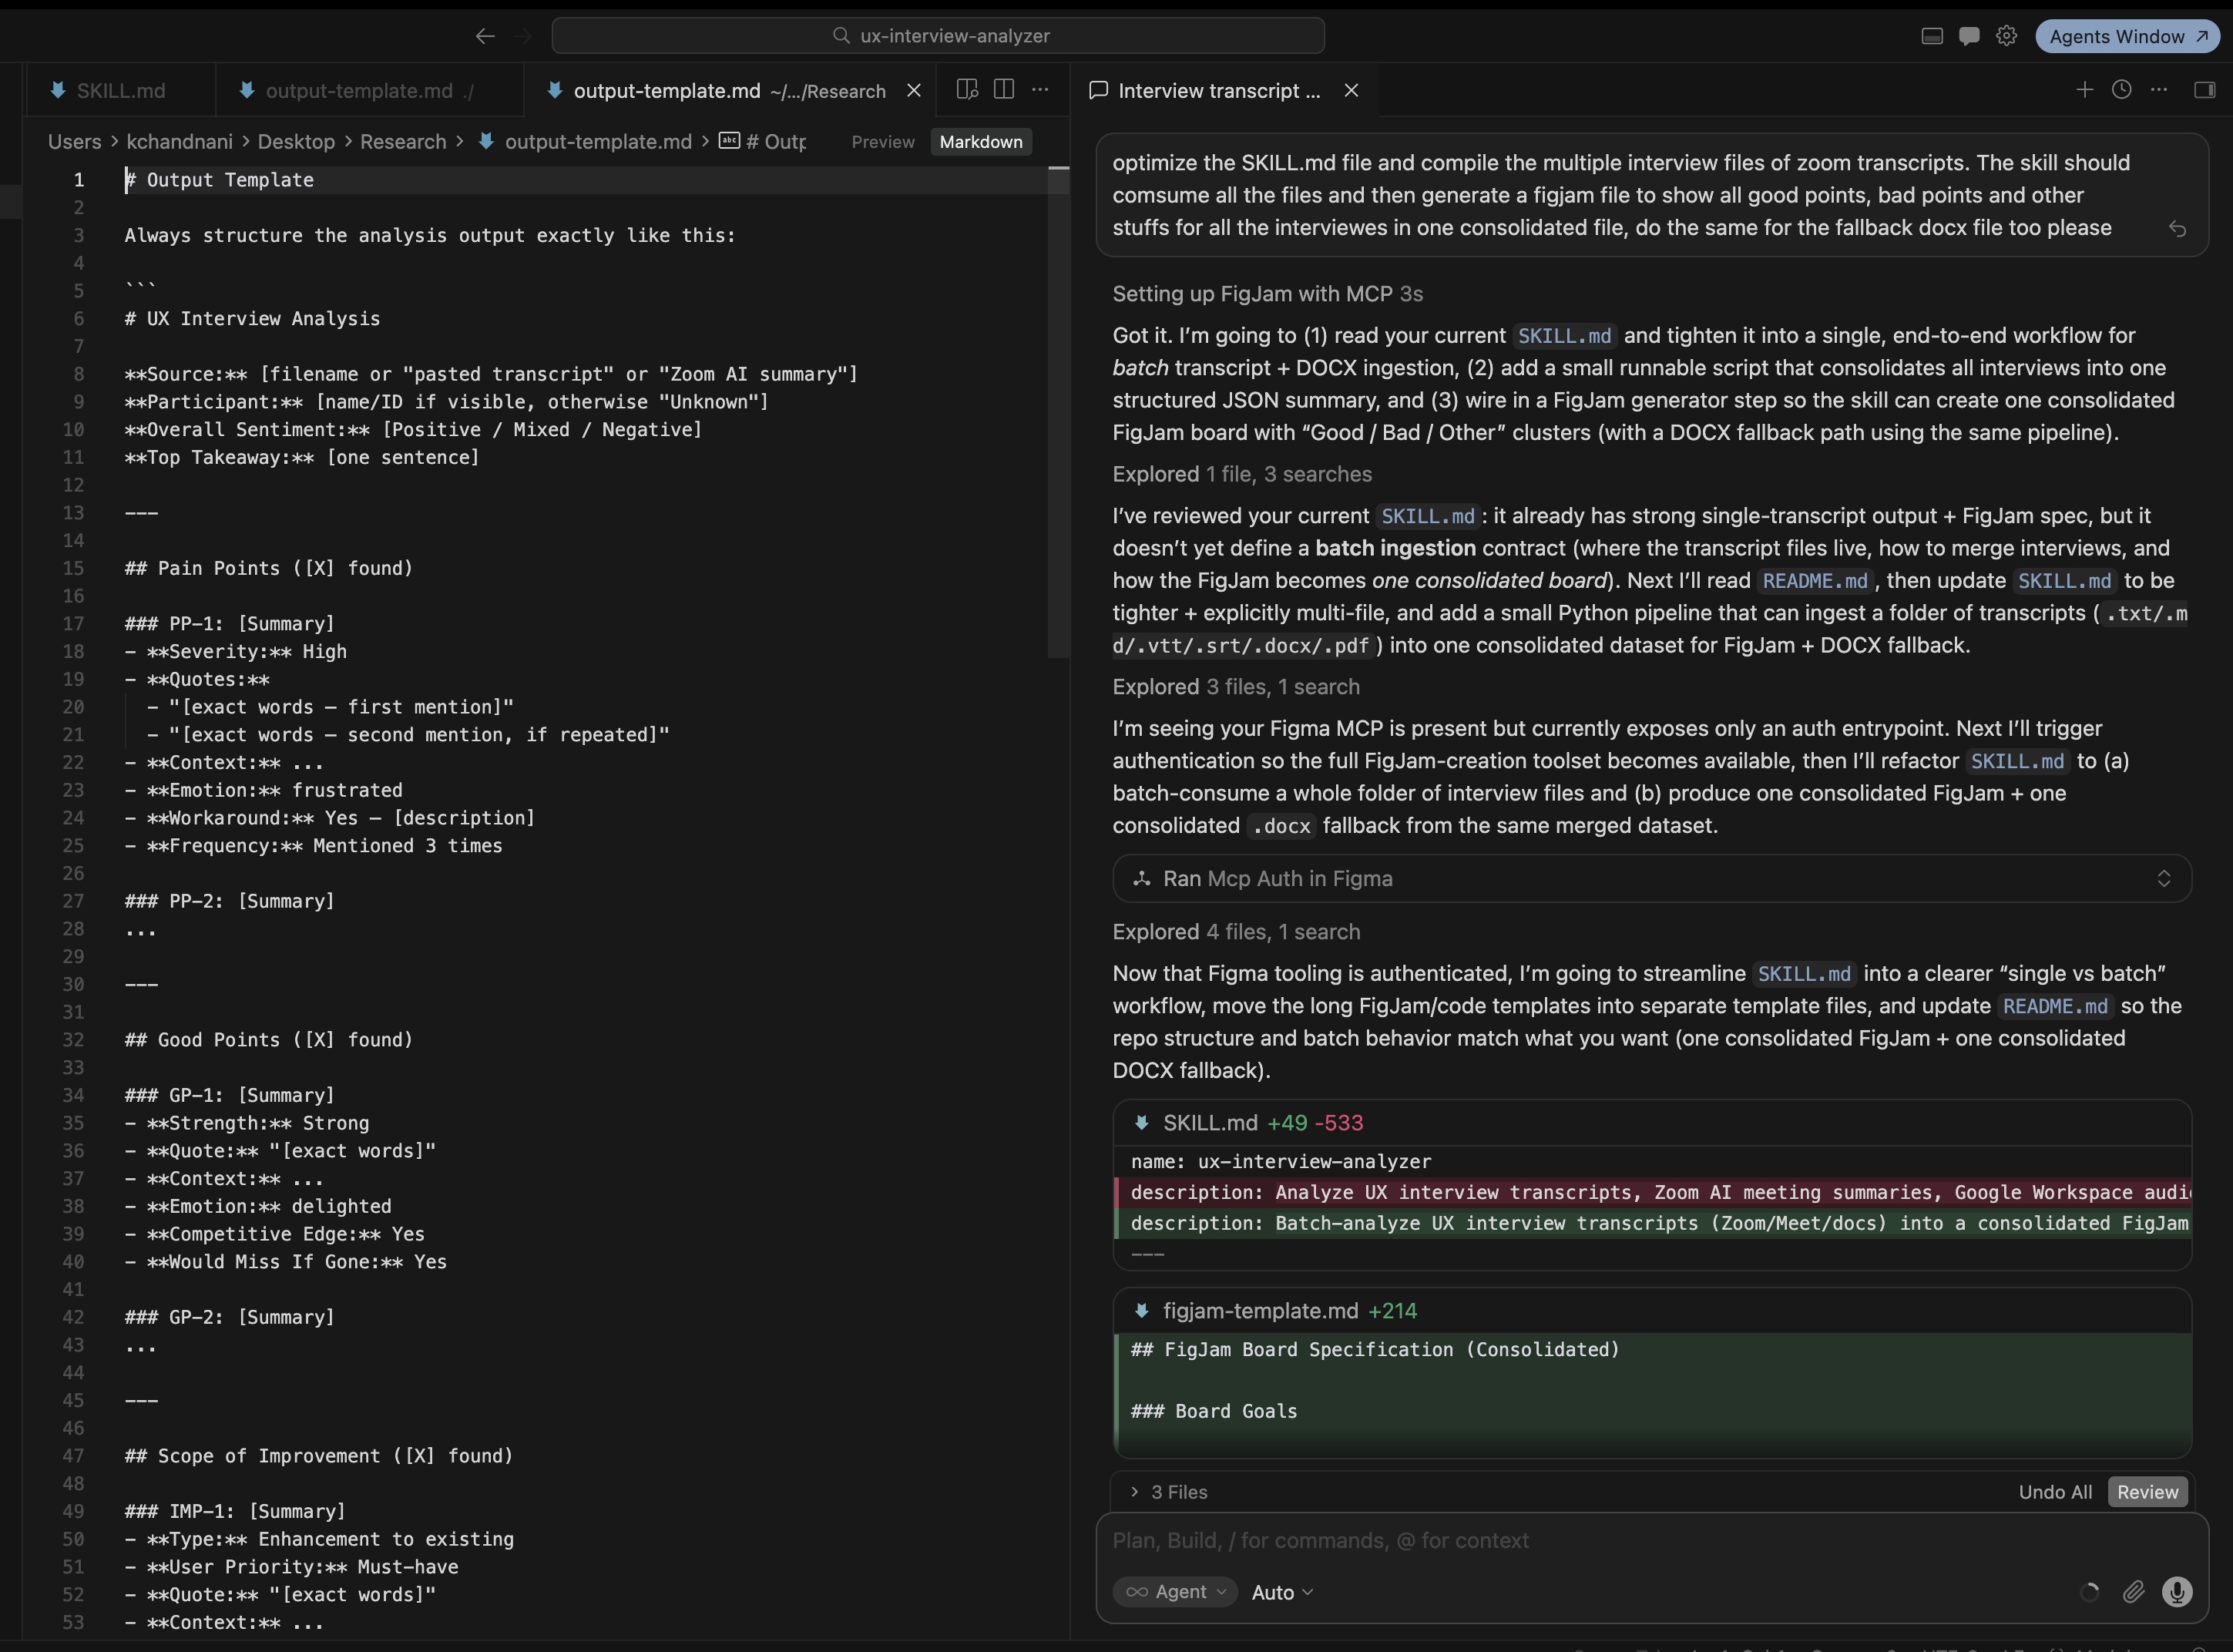Open the Auto model dropdown
This screenshot has width=2233, height=1652.
tap(1282, 1592)
